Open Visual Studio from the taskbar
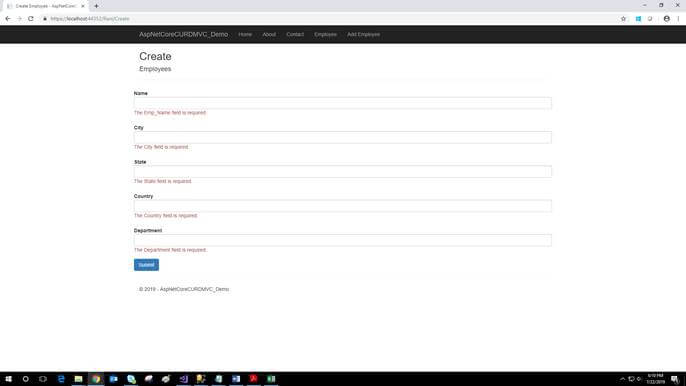This screenshot has width=686, height=386. (184, 379)
